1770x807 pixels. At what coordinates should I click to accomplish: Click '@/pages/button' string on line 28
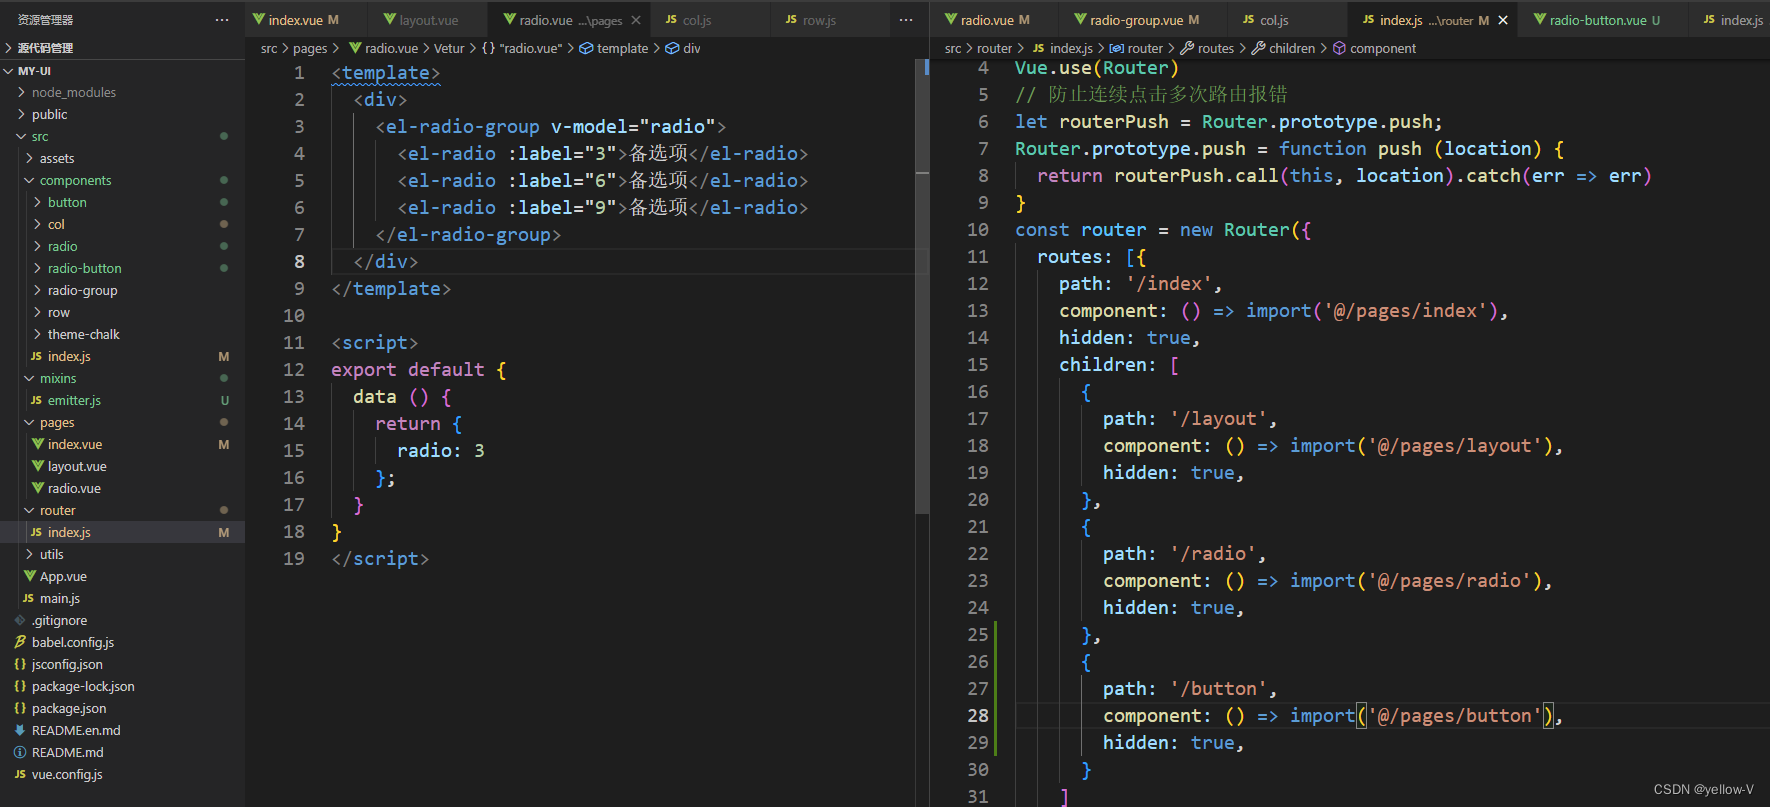pos(1455,716)
